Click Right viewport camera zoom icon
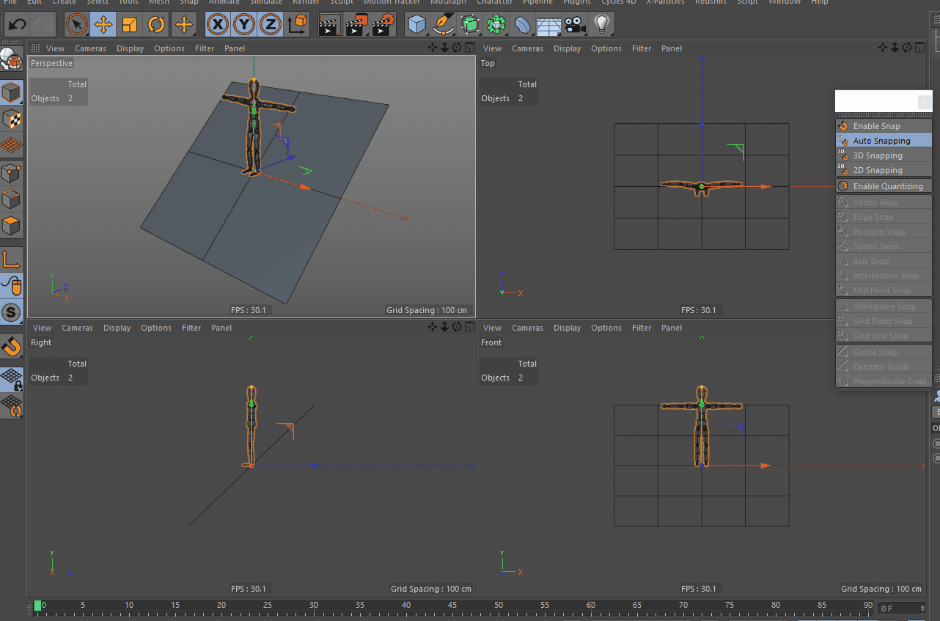The height and width of the screenshot is (621, 940). click(x=445, y=327)
